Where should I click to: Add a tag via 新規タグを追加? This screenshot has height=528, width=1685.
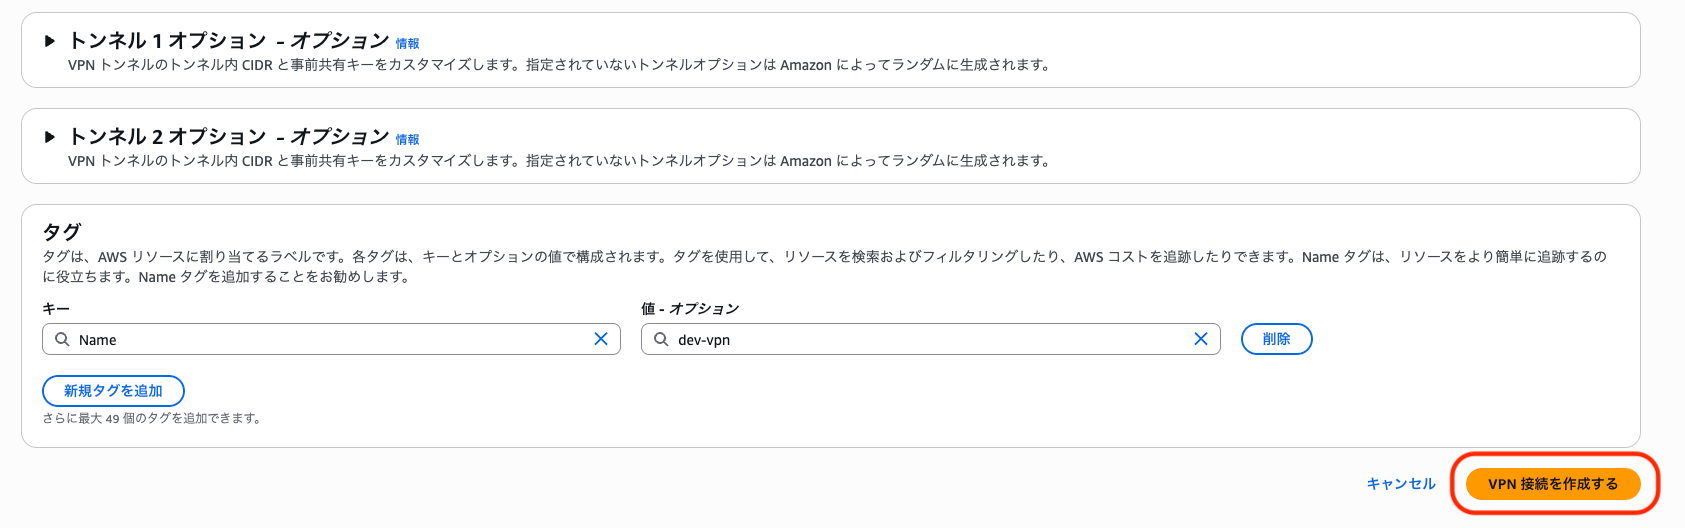pyautogui.click(x=113, y=391)
